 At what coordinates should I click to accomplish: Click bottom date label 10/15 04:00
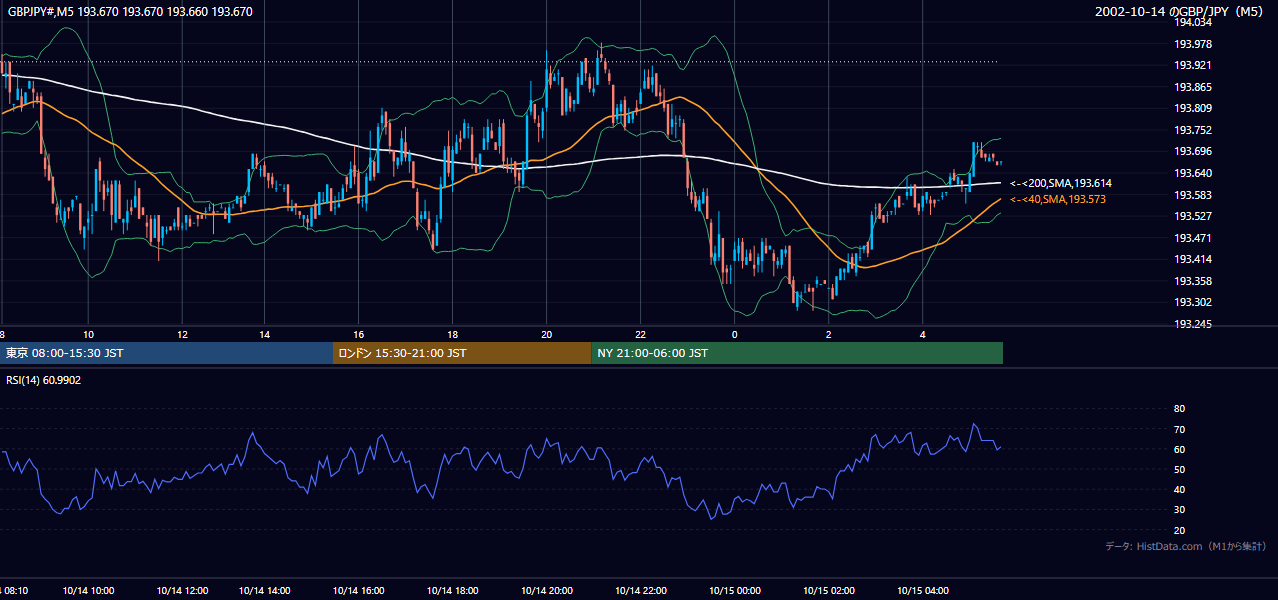pos(923,591)
